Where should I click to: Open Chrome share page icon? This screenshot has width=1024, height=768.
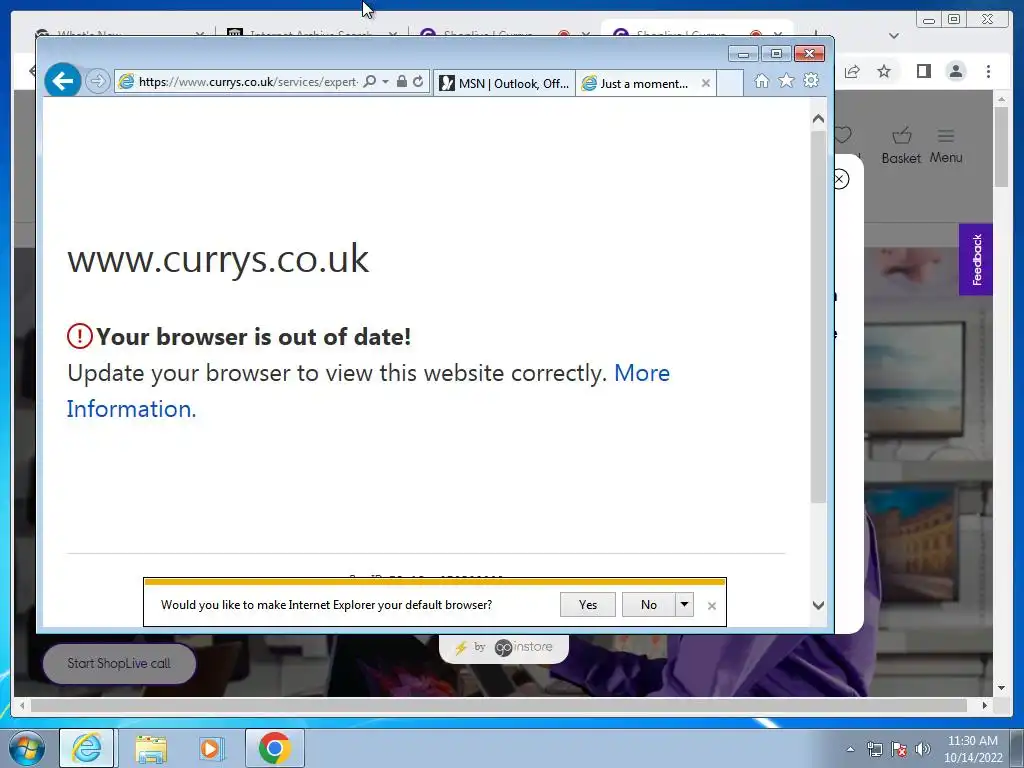852,71
